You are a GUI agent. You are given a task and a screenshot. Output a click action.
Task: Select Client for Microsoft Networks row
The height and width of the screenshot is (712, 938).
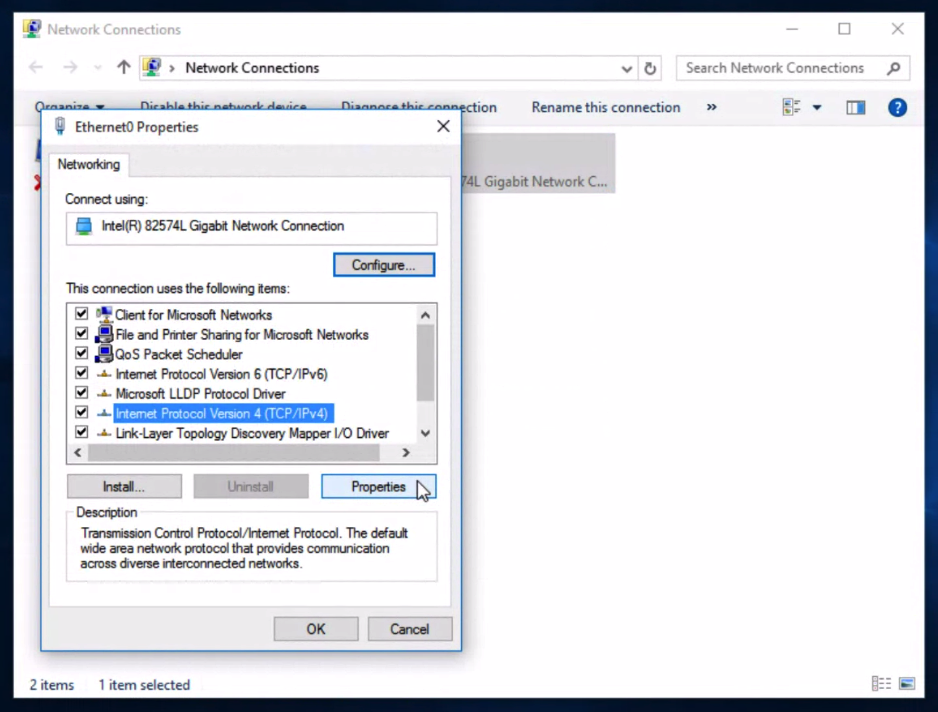point(193,315)
